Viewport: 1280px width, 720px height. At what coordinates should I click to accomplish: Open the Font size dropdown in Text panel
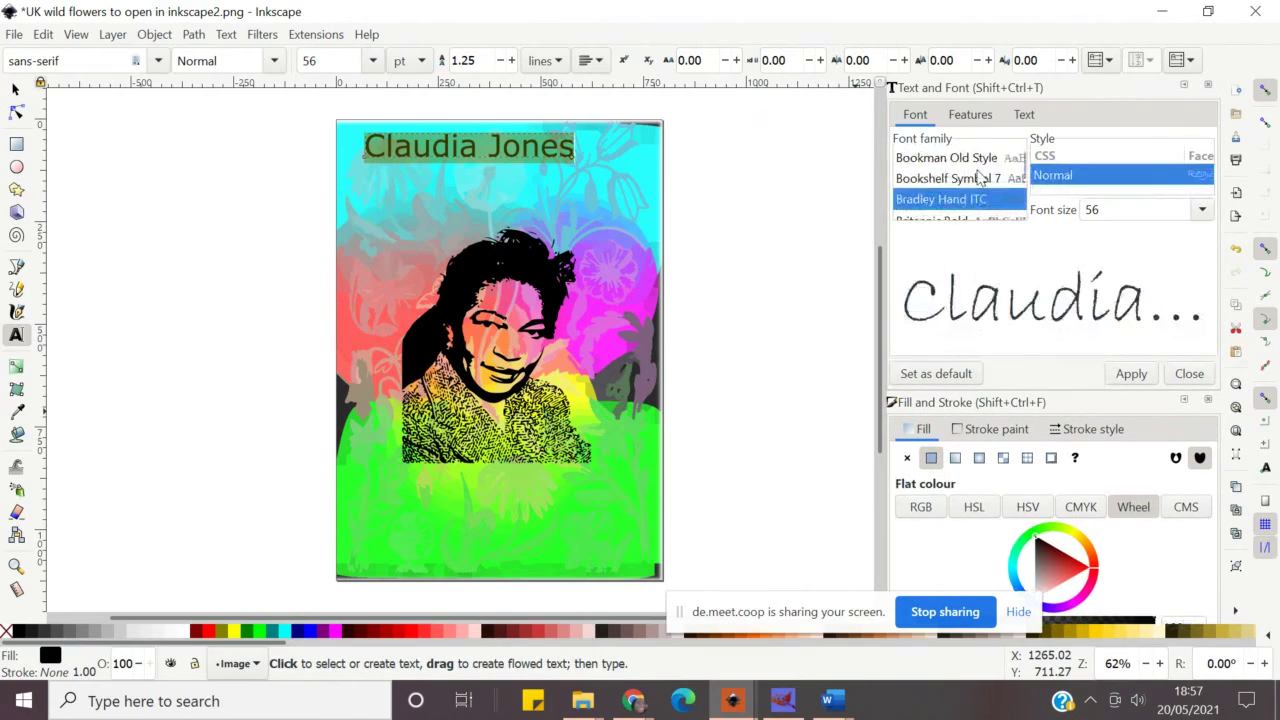[1202, 210]
